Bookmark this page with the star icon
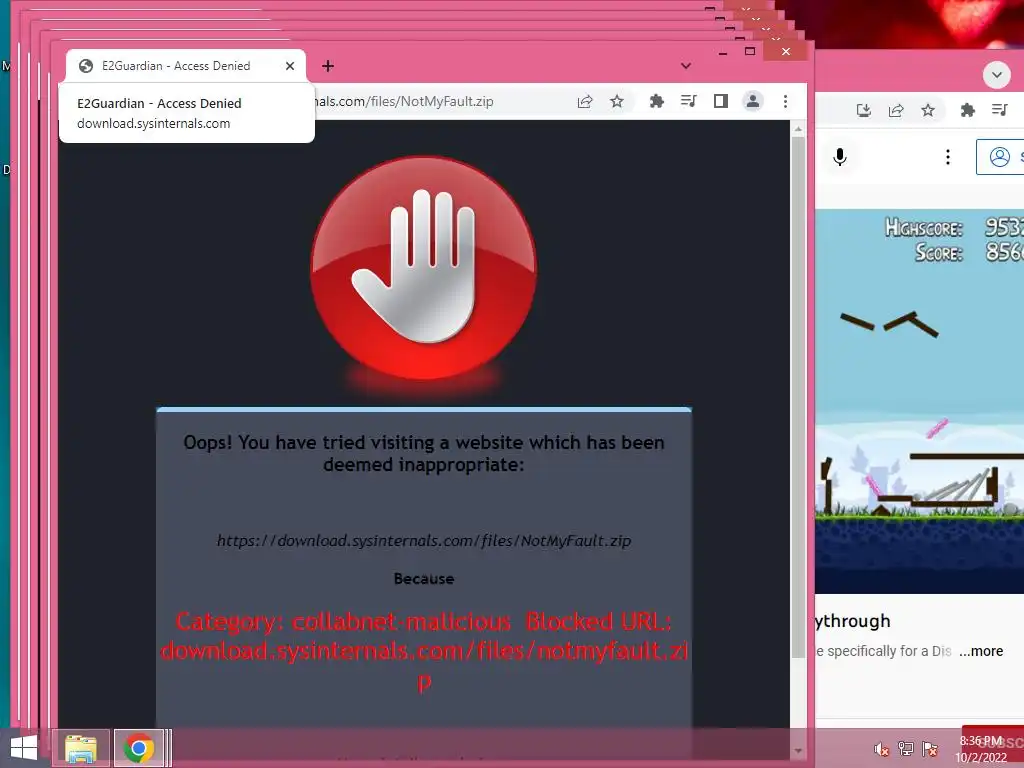 point(616,101)
